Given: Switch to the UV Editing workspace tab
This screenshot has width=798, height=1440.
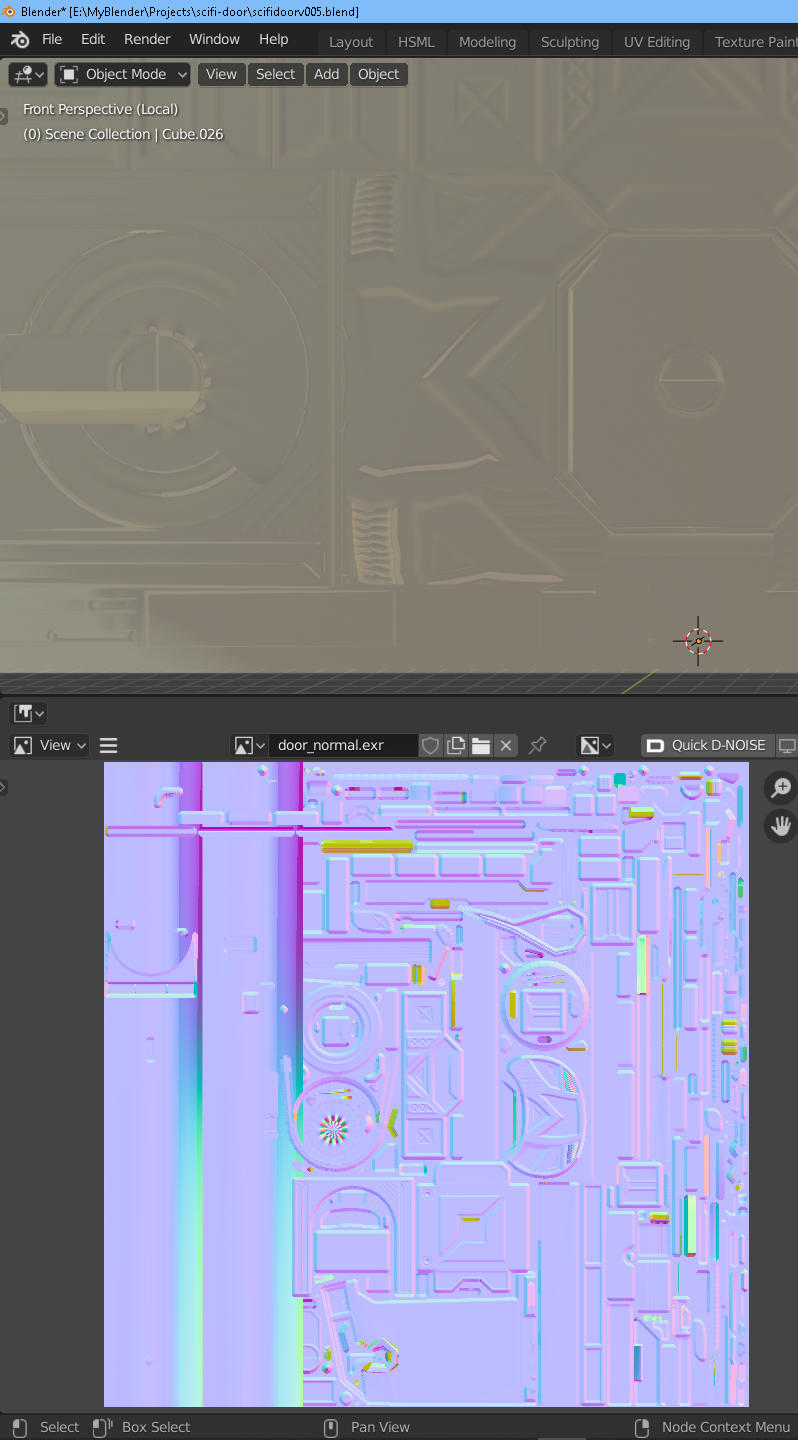Looking at the screenshot, I should coord(657,42).
